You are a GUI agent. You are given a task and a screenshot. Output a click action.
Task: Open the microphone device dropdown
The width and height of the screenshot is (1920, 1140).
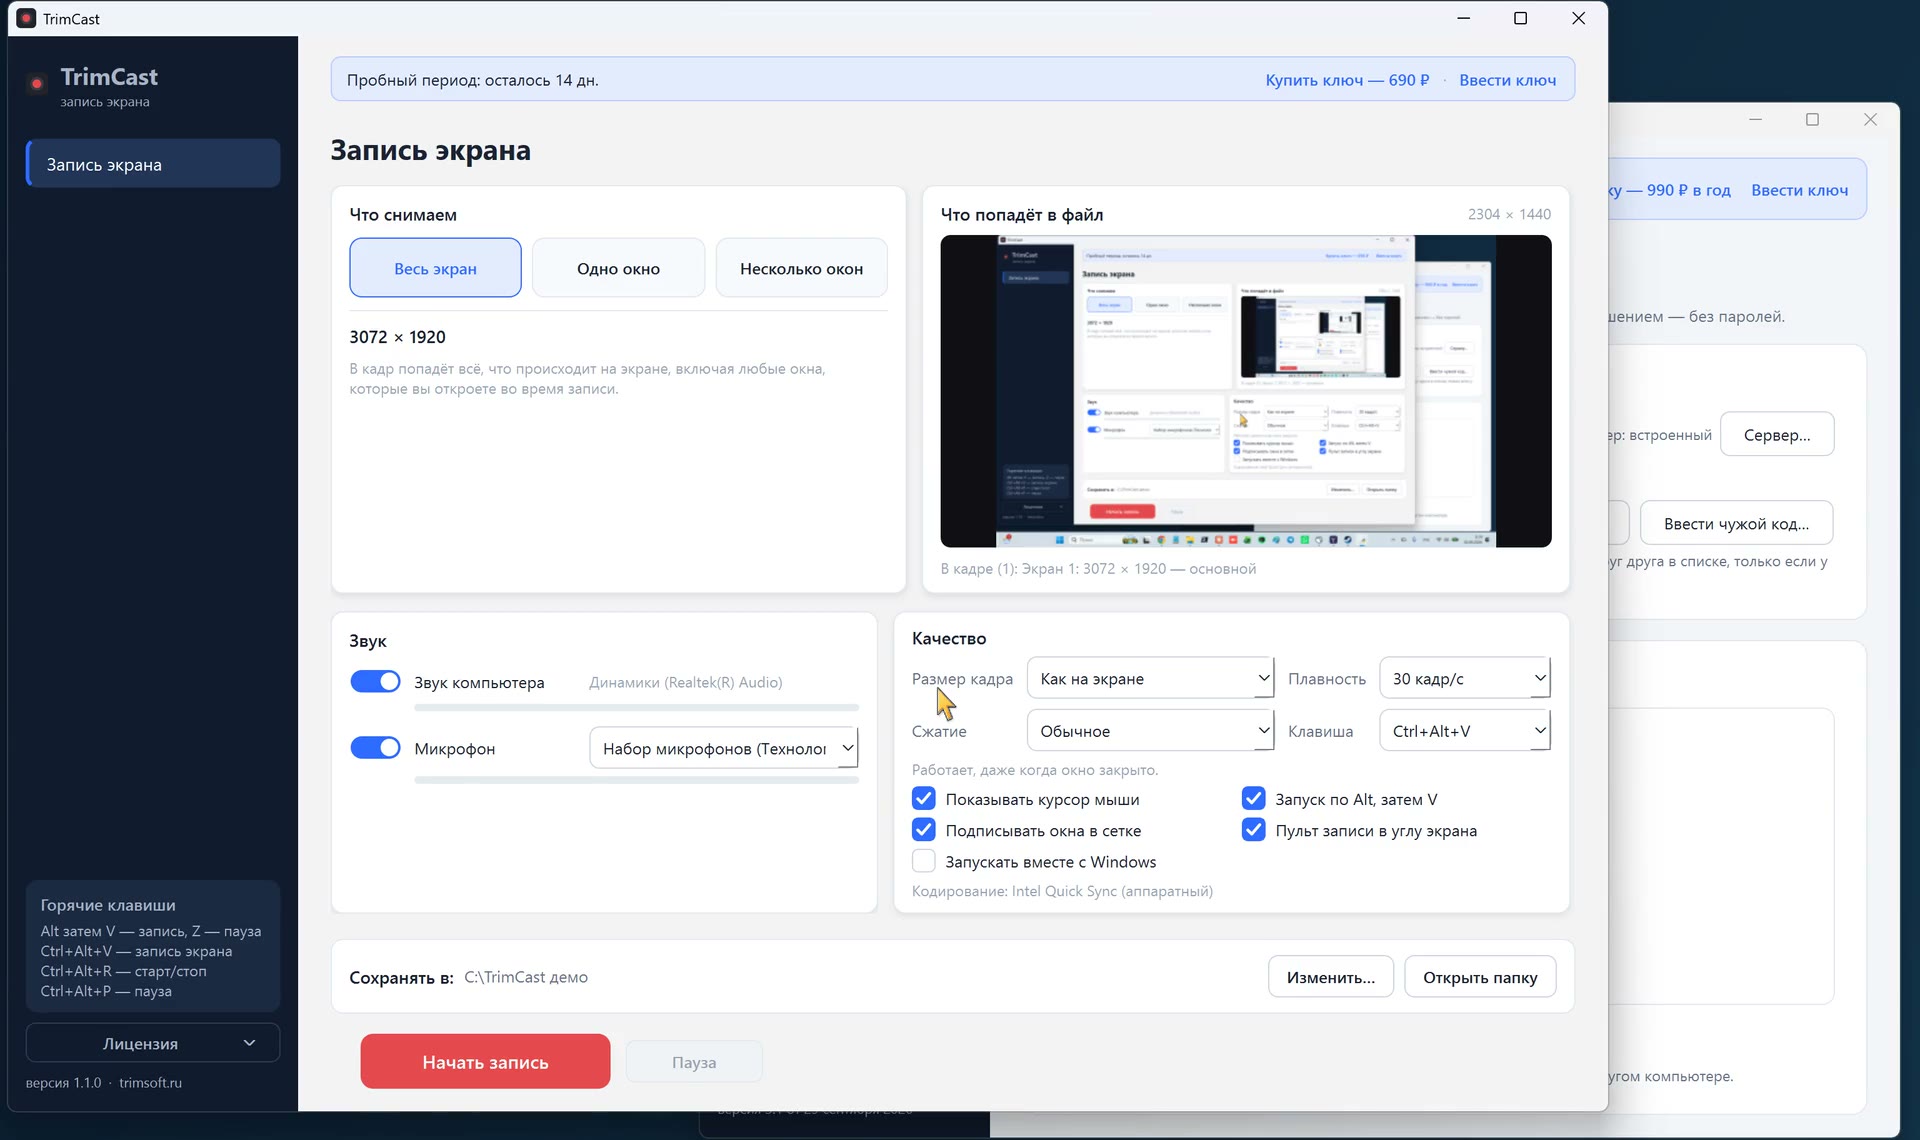pos(723,748)
